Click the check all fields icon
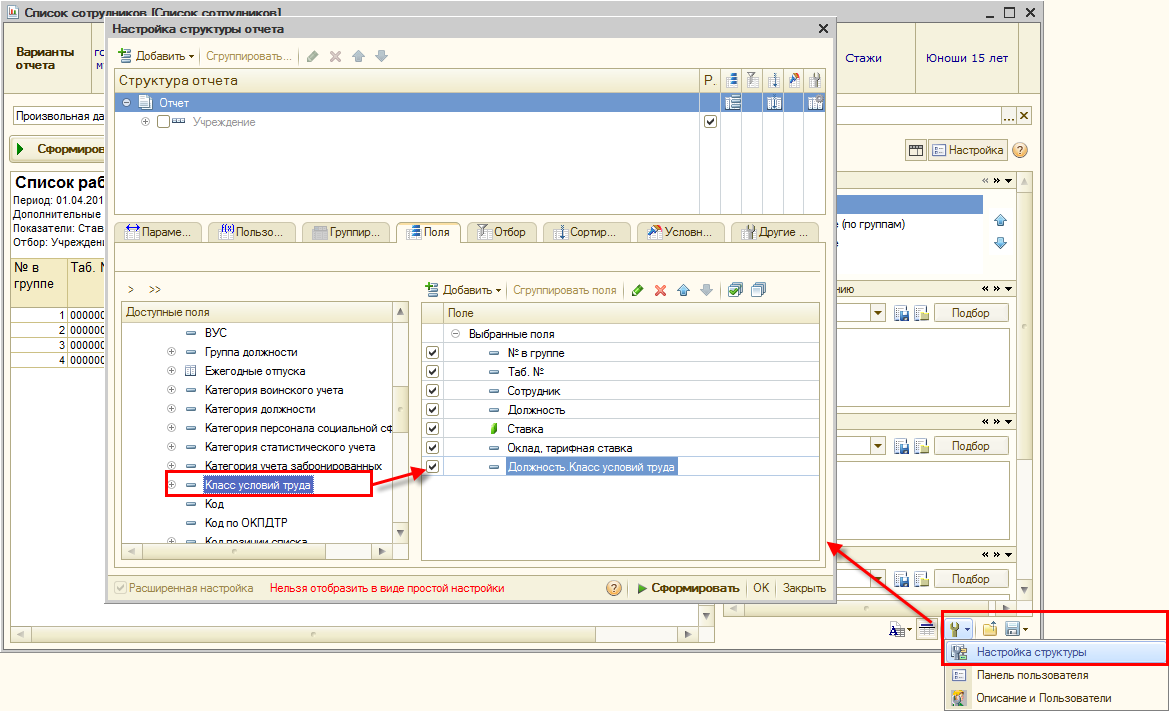 735,290
